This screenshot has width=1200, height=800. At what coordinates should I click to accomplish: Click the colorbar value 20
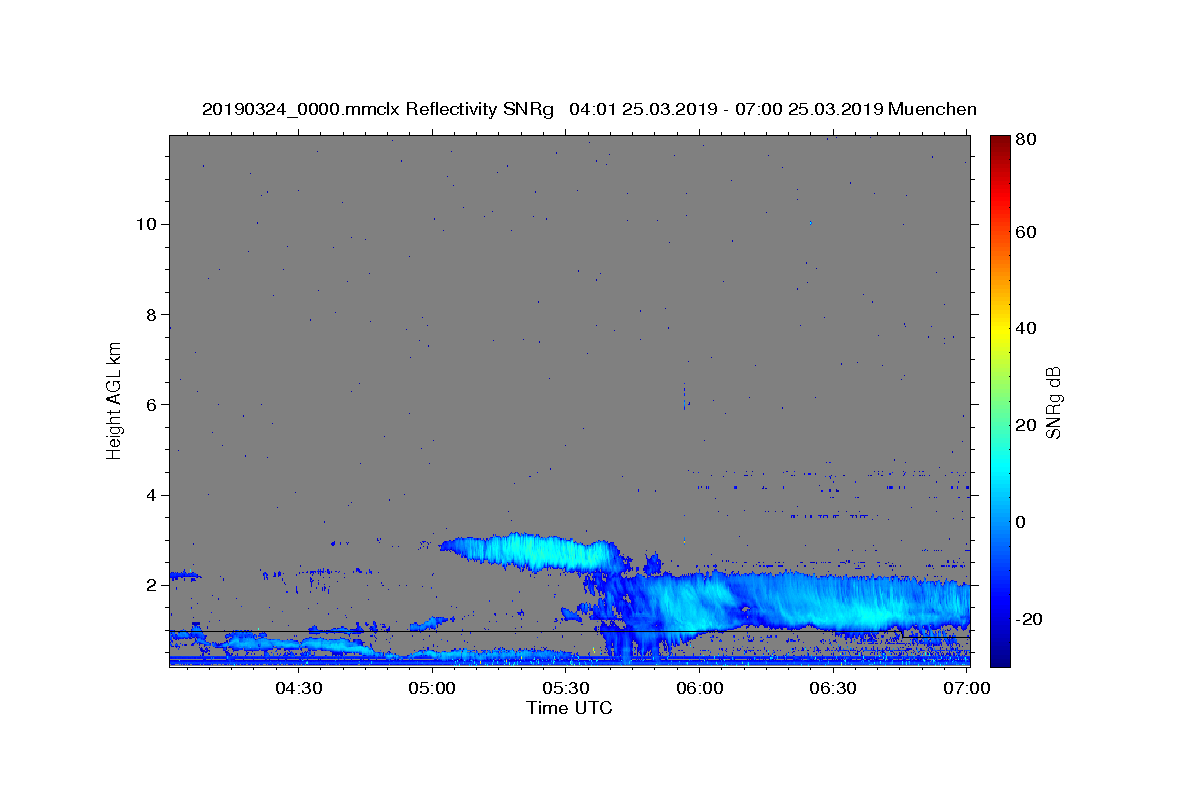click(x=1027, y=425)
